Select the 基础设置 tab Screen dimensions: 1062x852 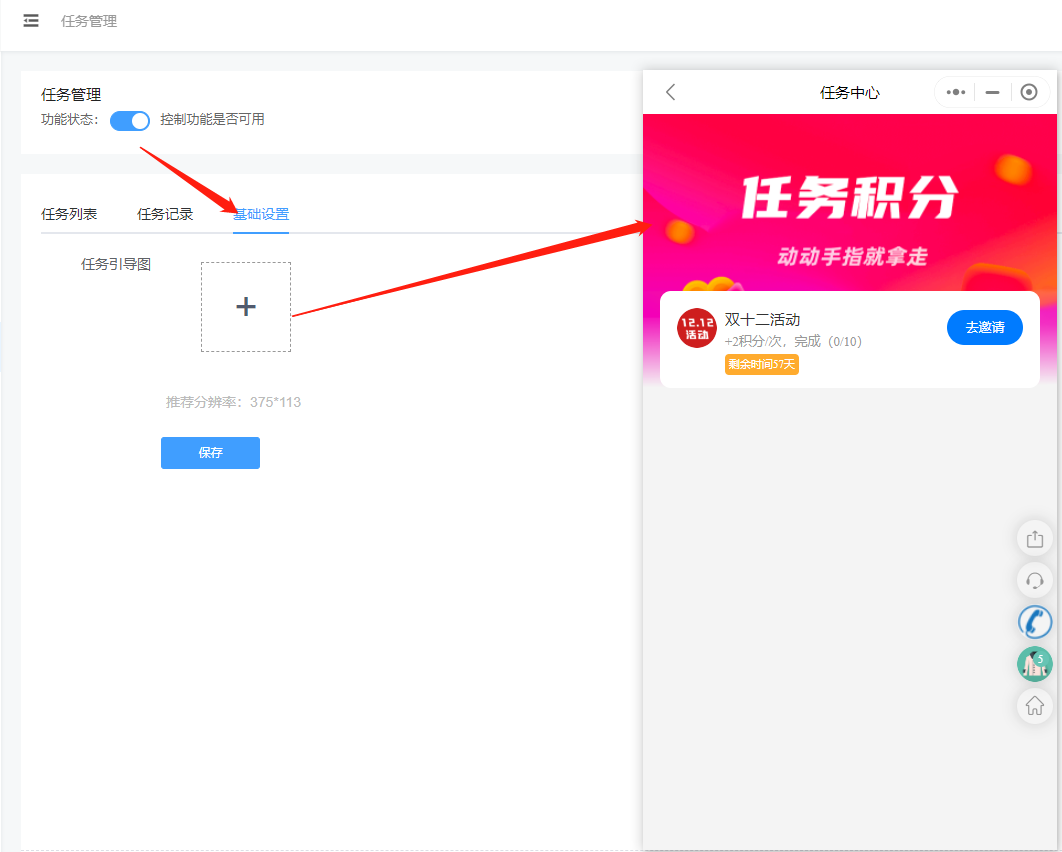(261, 214)
